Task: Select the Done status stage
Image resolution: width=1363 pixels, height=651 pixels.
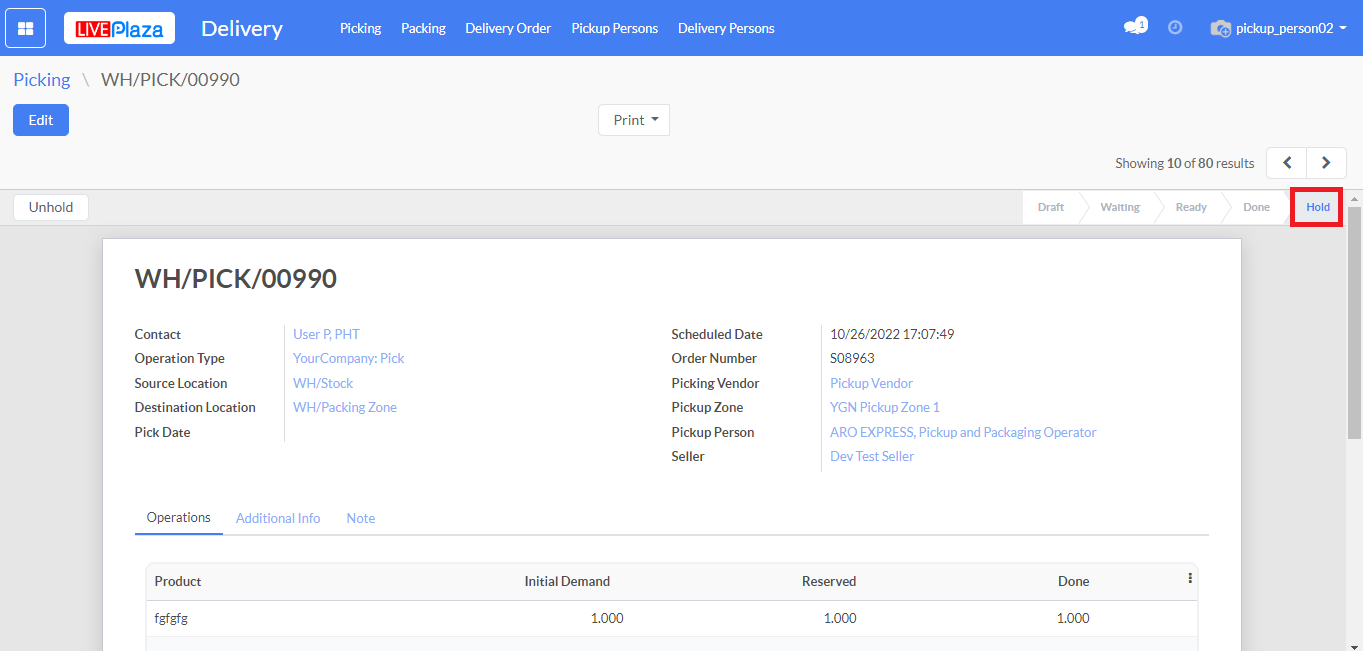Action: pyautogui.click(x=1256, y=207)
